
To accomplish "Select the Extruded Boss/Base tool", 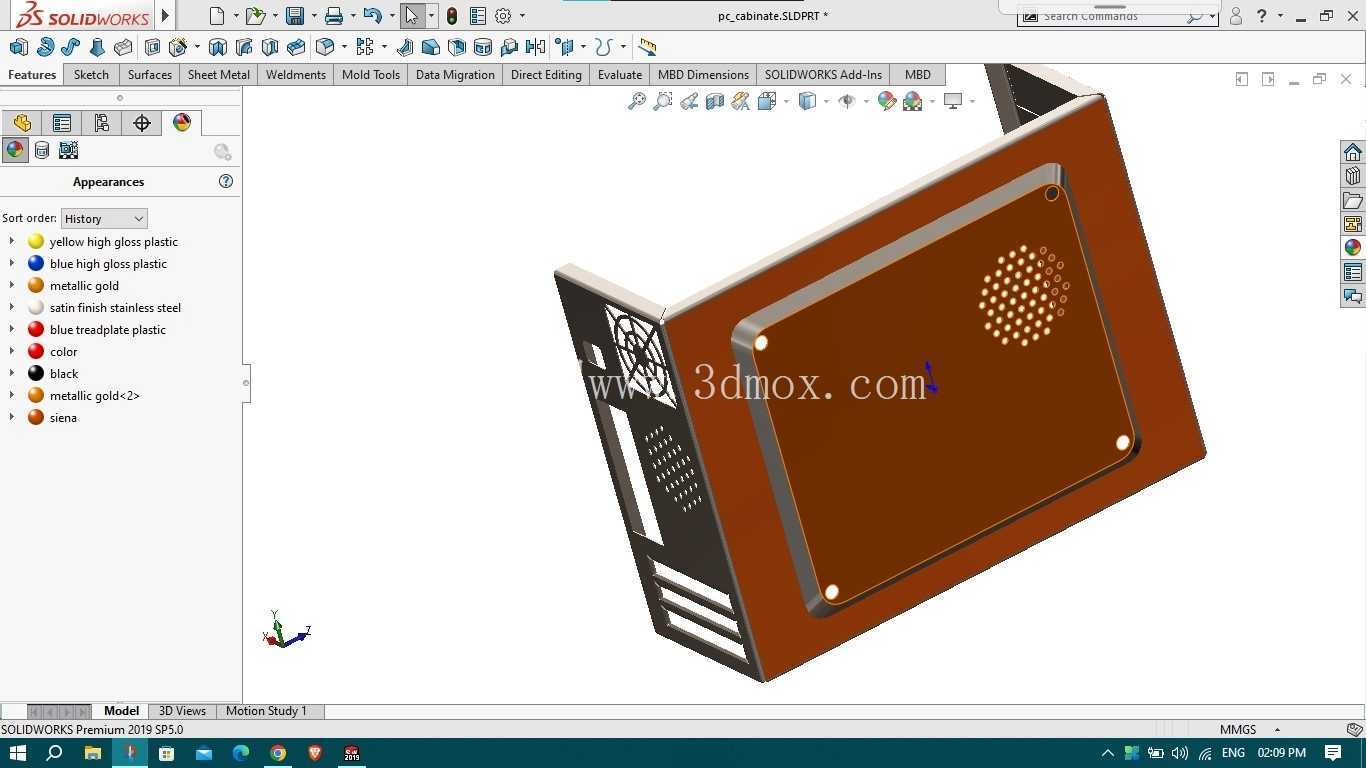I will [19, 47].
